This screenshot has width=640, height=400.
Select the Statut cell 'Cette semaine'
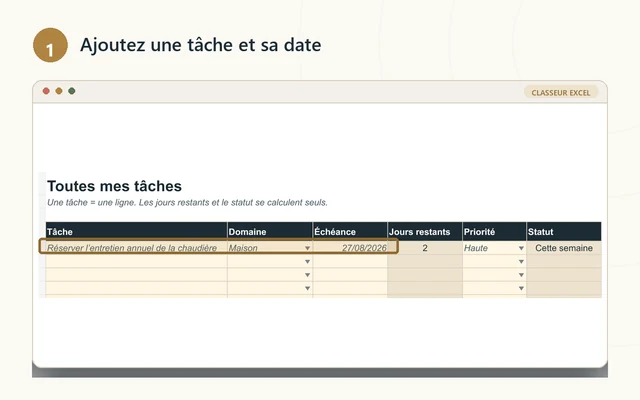[x=564, y=248]
